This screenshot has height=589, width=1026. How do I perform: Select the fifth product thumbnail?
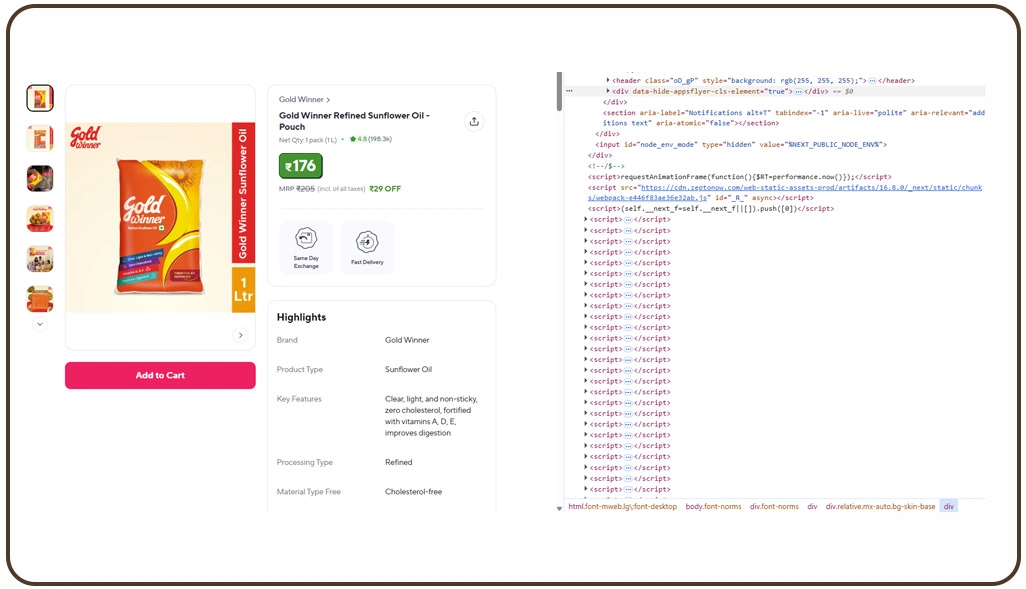pos(40,259)
